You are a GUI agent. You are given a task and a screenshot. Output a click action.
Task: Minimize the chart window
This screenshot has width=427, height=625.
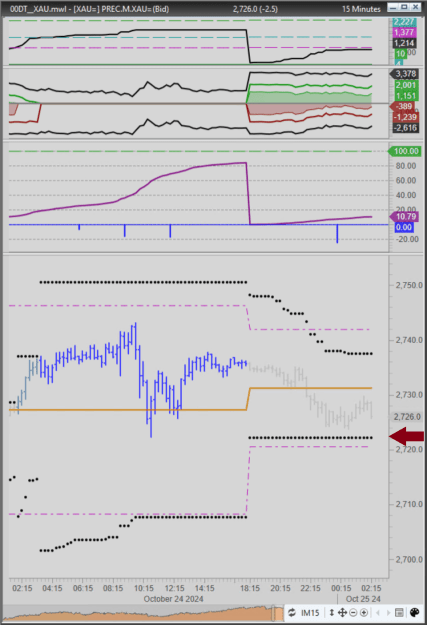pyautogui.click(x=393, y=7)
